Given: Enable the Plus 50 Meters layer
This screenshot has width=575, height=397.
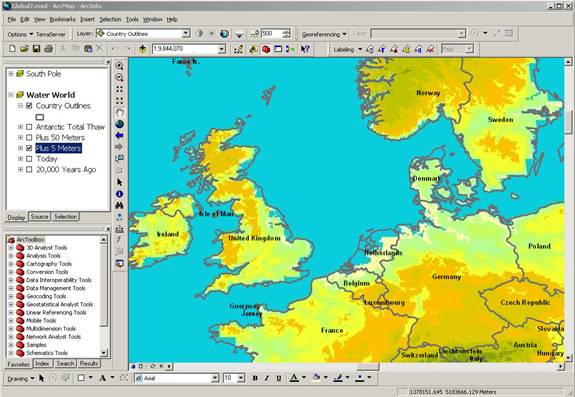Looking at the screenshot, I should 29,137.
